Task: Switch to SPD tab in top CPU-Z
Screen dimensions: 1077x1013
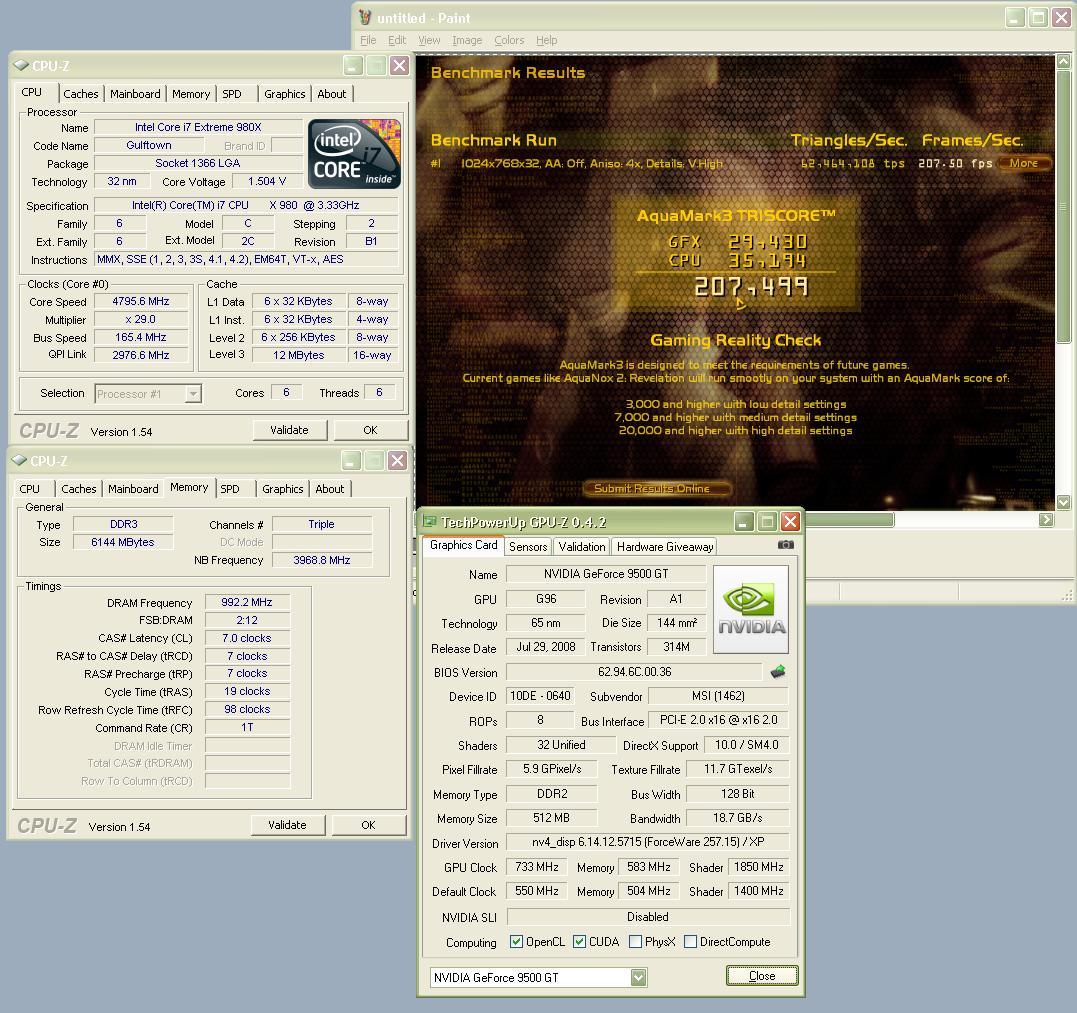Action: [x=232, y=94]
